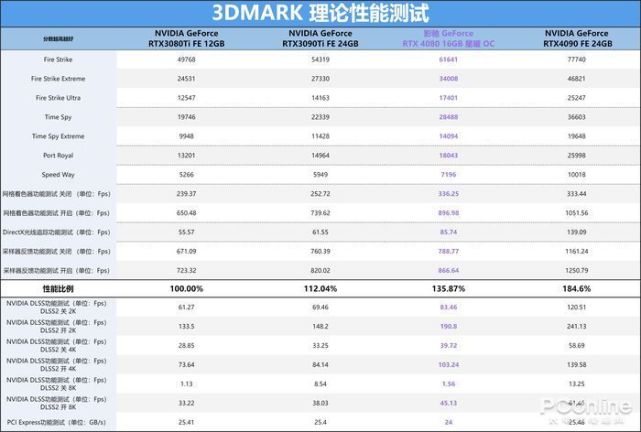Click the "Port Royal" row label

pos(58,155)
